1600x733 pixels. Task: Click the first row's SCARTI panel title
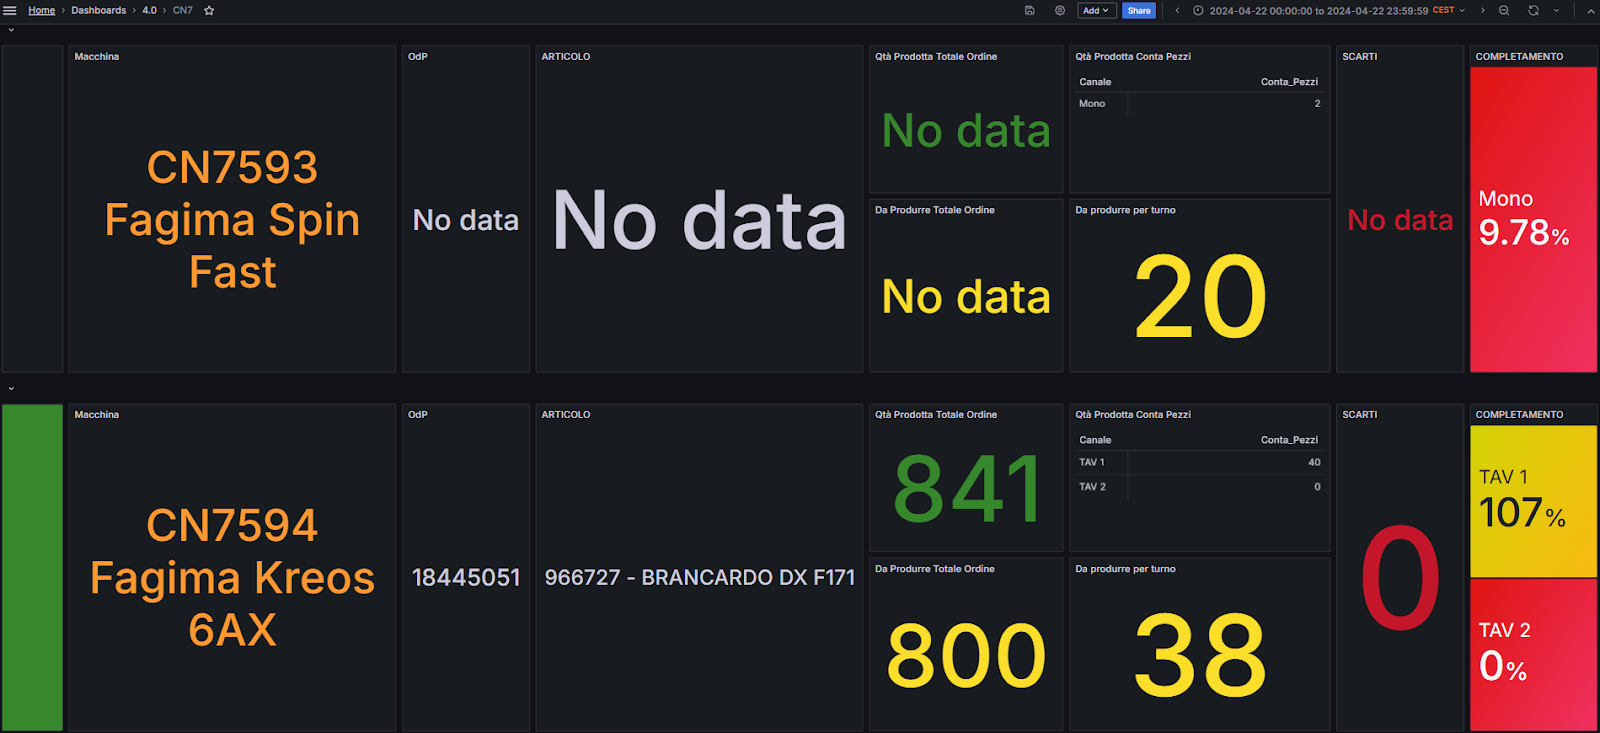point(1360,57)
